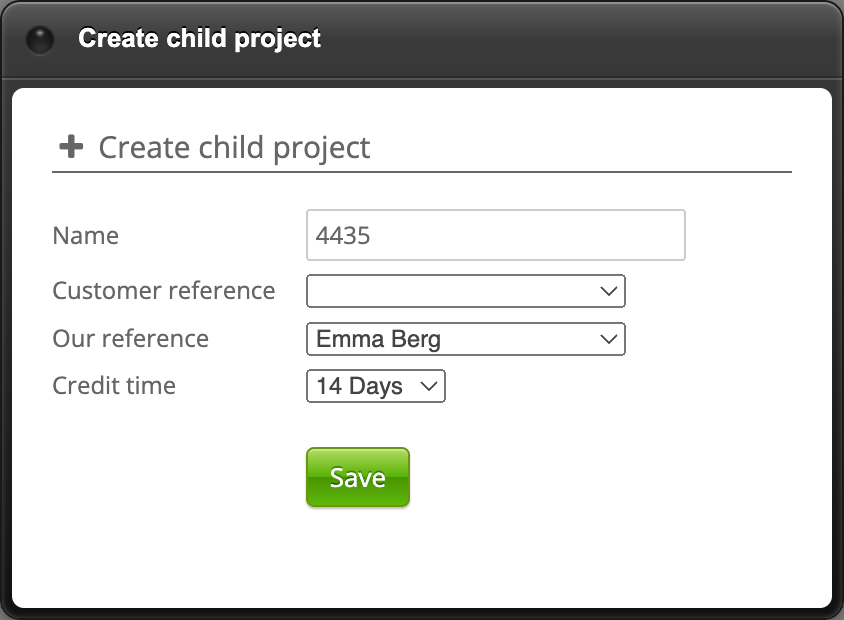Select the Emma Berg value text
The width and height of the screenshot is (844, 620).
click(378, 339)
